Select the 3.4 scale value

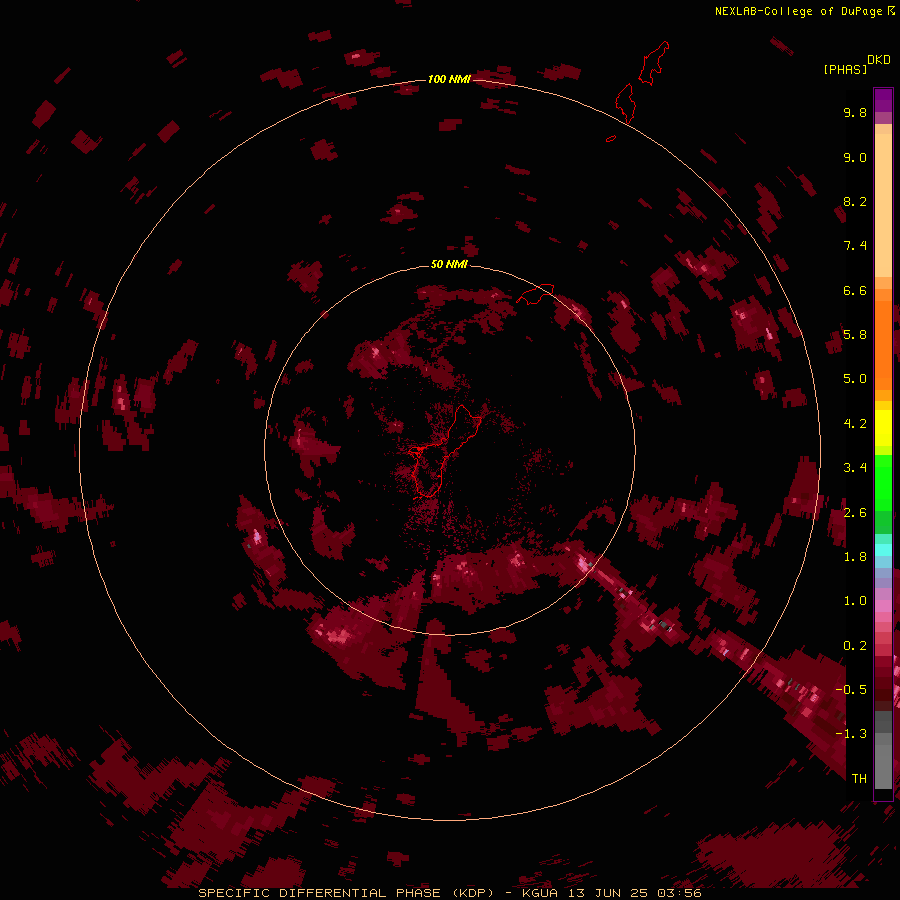pyautogui.click(x=855, y=468)
